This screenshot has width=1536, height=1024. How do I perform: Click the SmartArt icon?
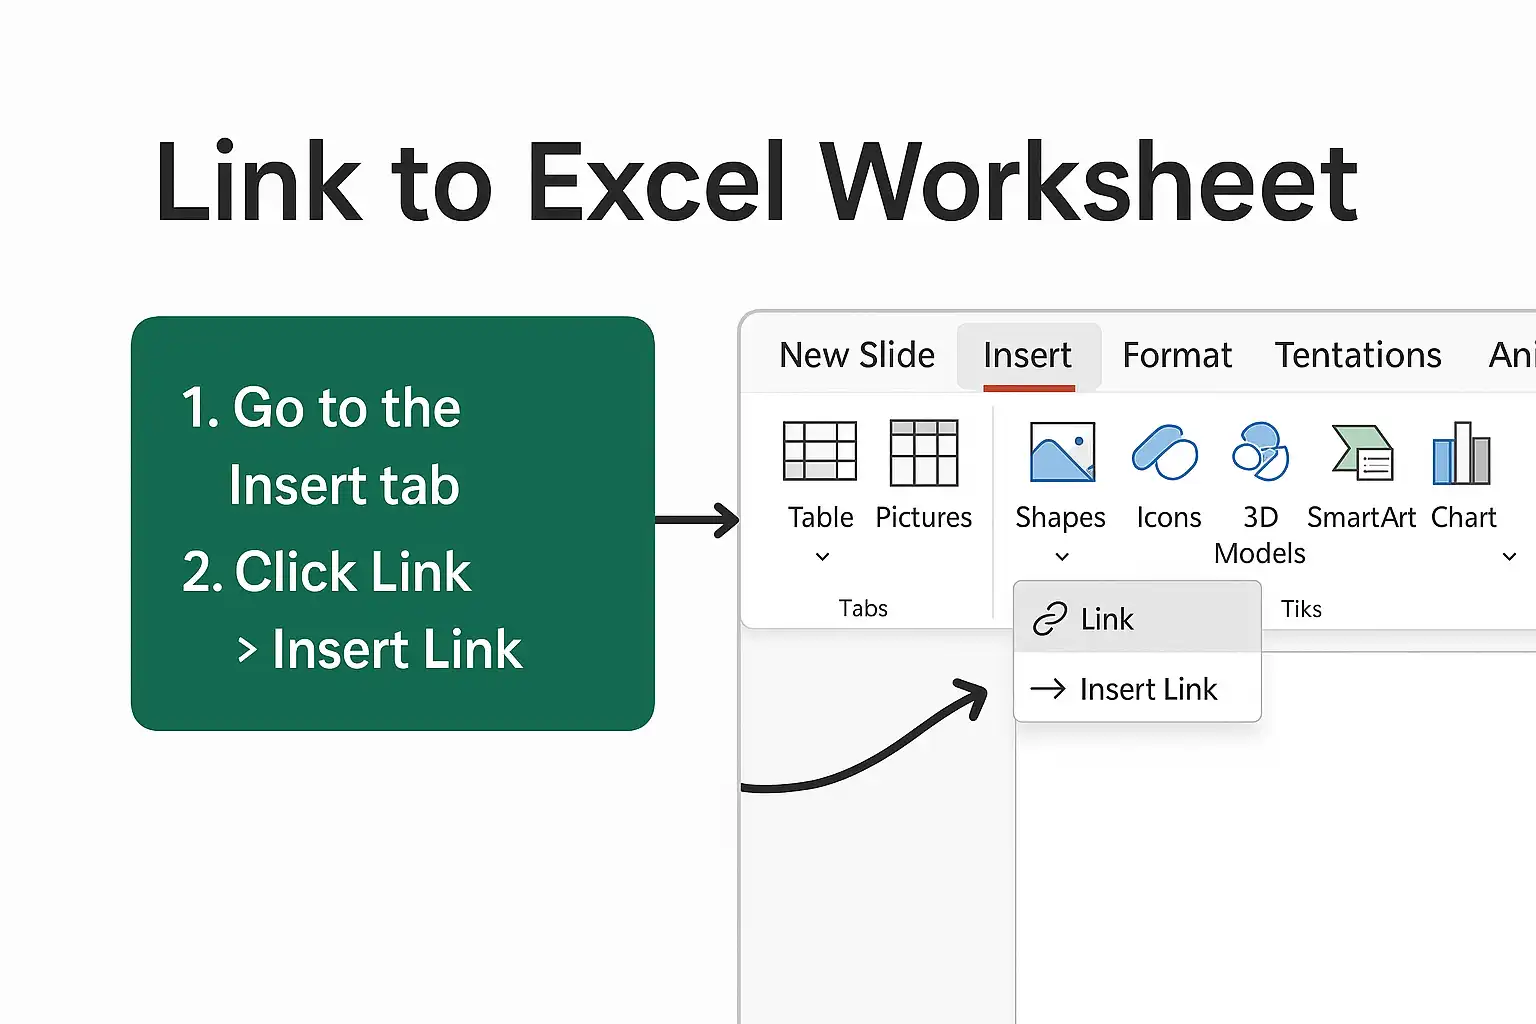1363,454
